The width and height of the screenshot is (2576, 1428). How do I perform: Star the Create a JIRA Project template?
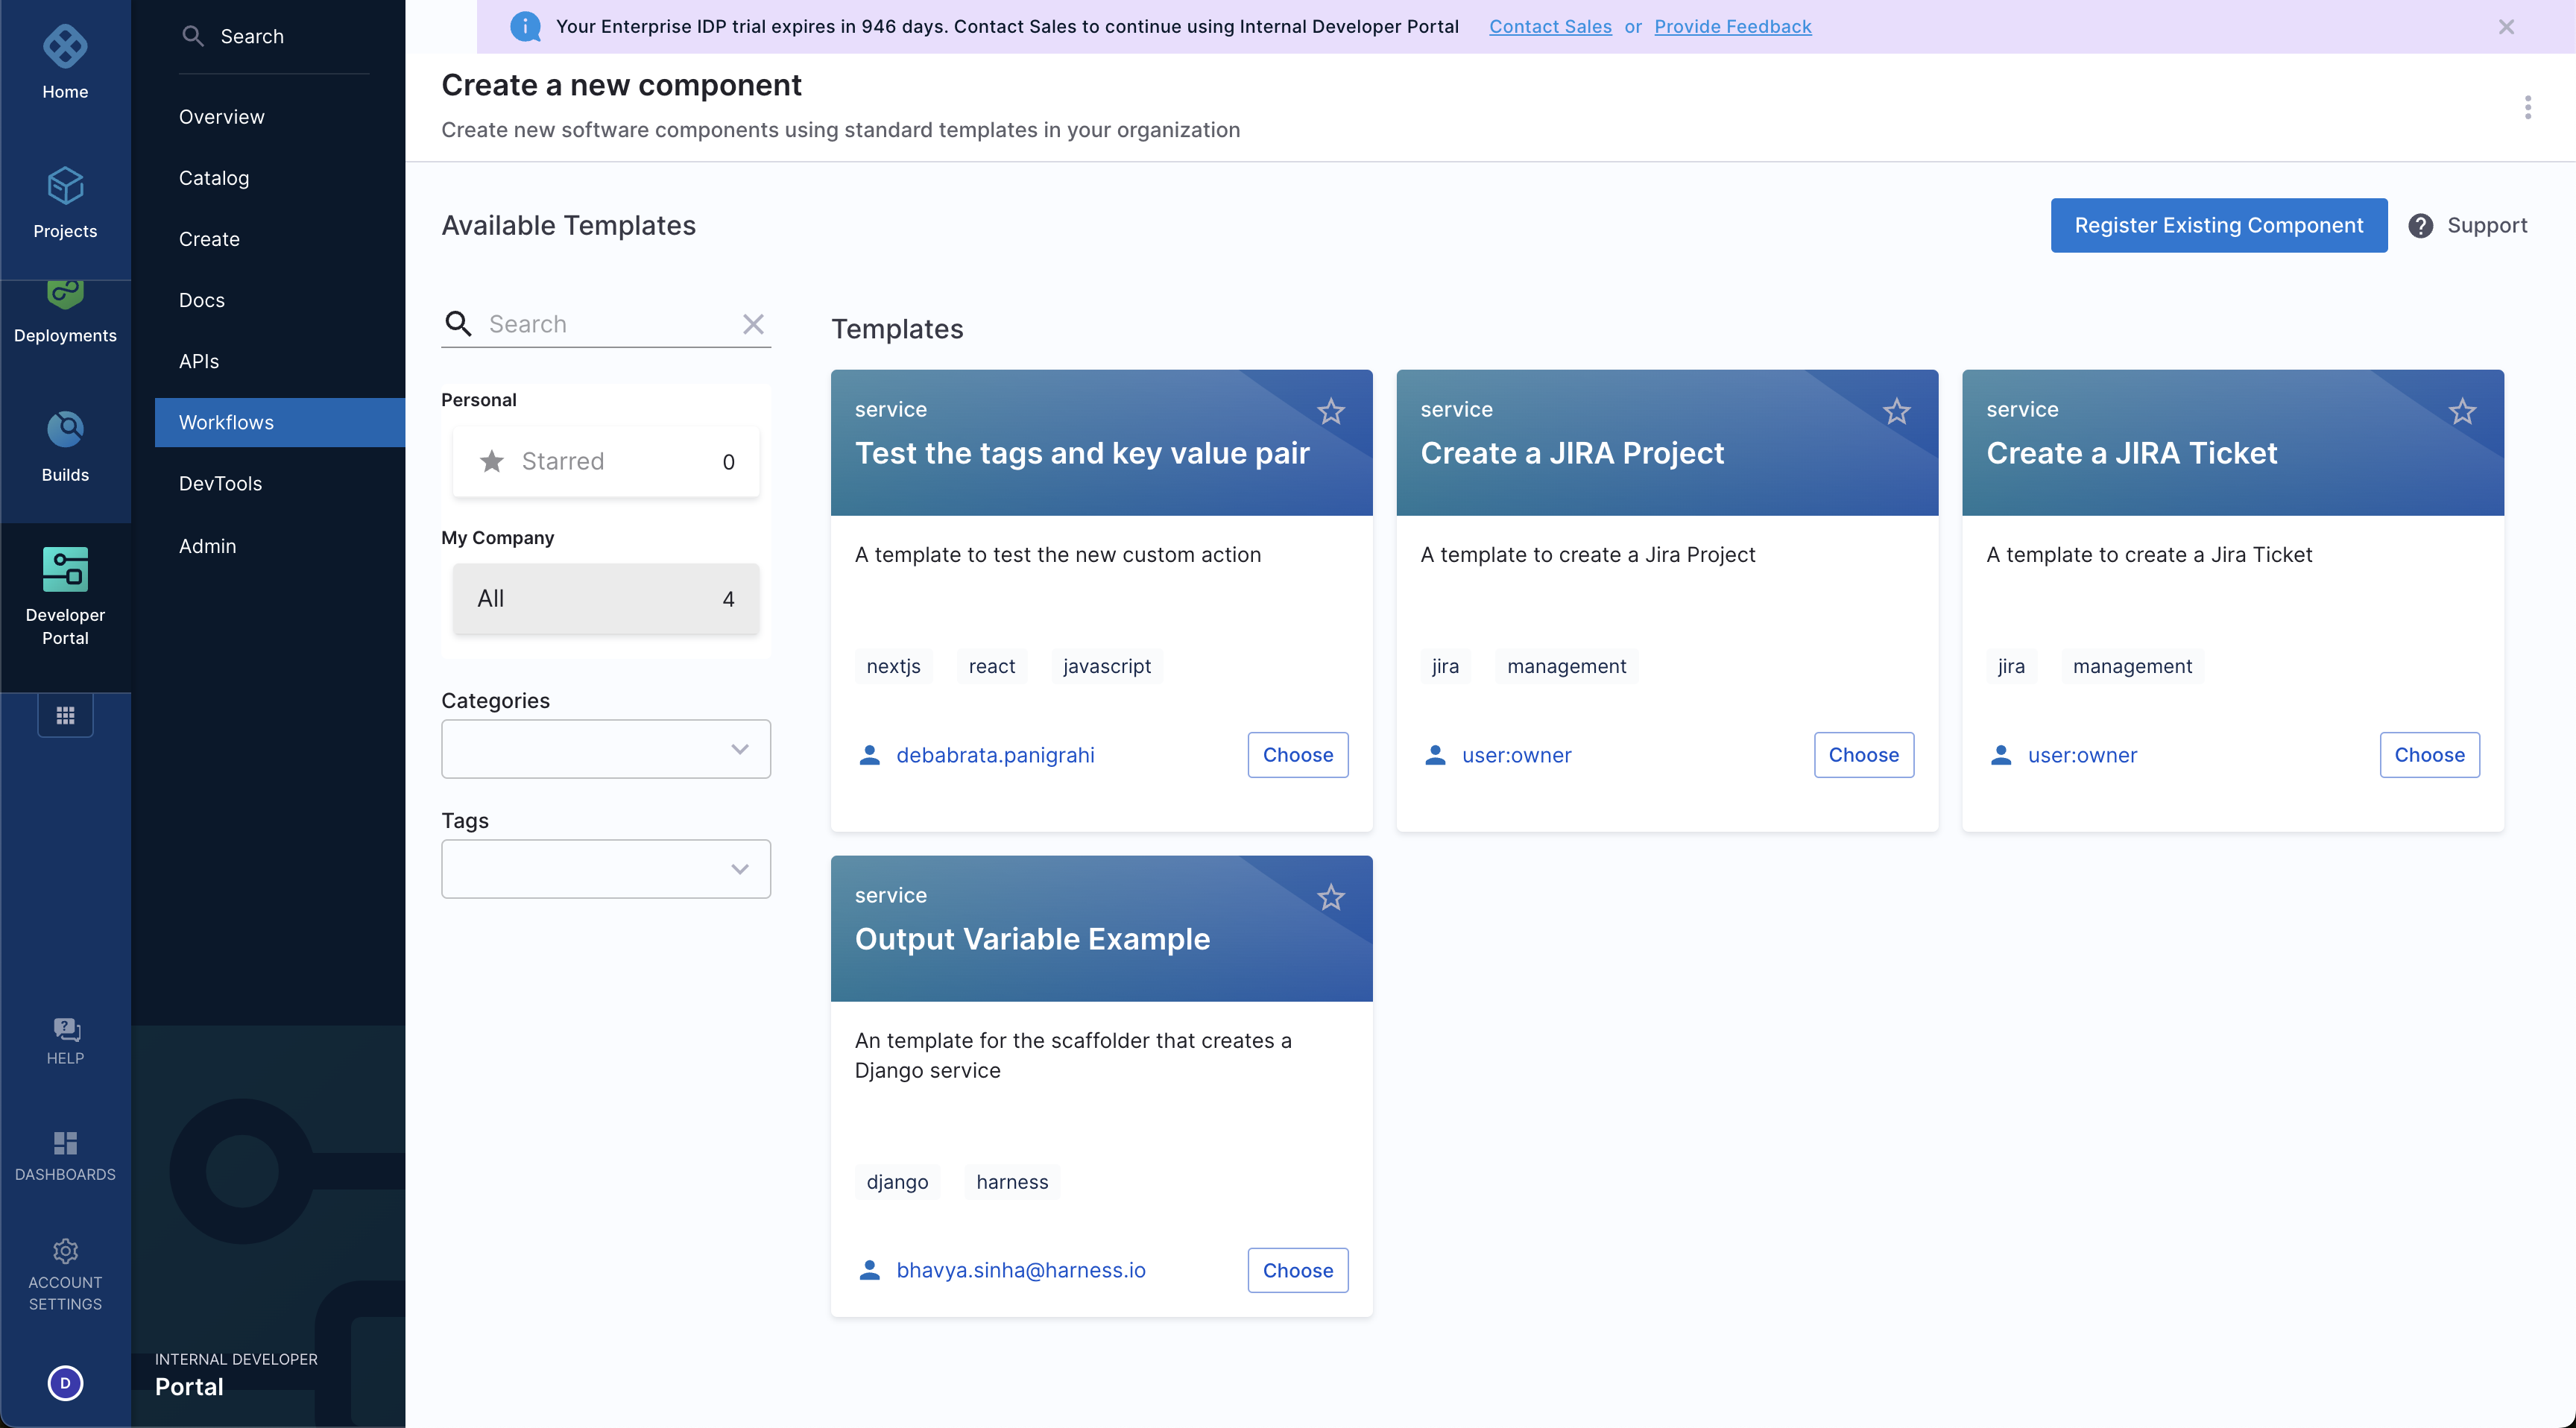[1896, 411]
